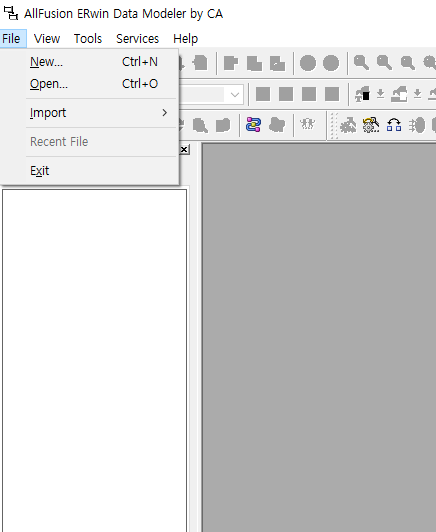This screenshot has width=436, height=532.
Task: Click the fill color icon with white swatch
Action: 399,94
